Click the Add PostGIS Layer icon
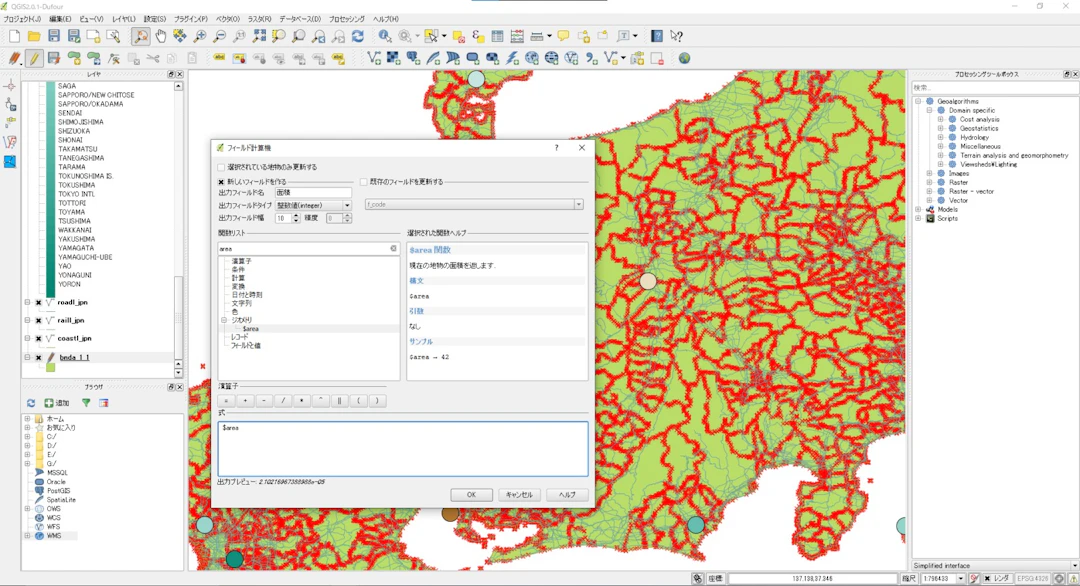The width and height of the screenshot is (1080, 586). tap(413, 59)
